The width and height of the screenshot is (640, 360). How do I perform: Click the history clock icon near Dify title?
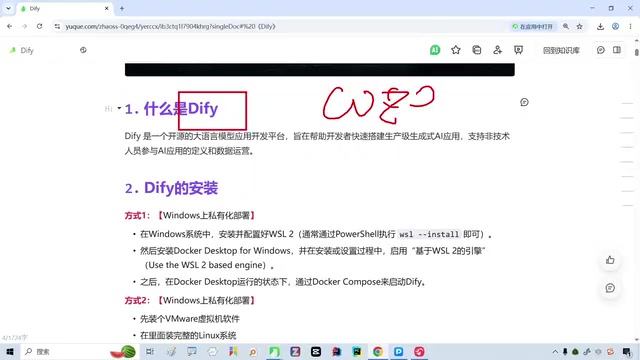[83, 50]
